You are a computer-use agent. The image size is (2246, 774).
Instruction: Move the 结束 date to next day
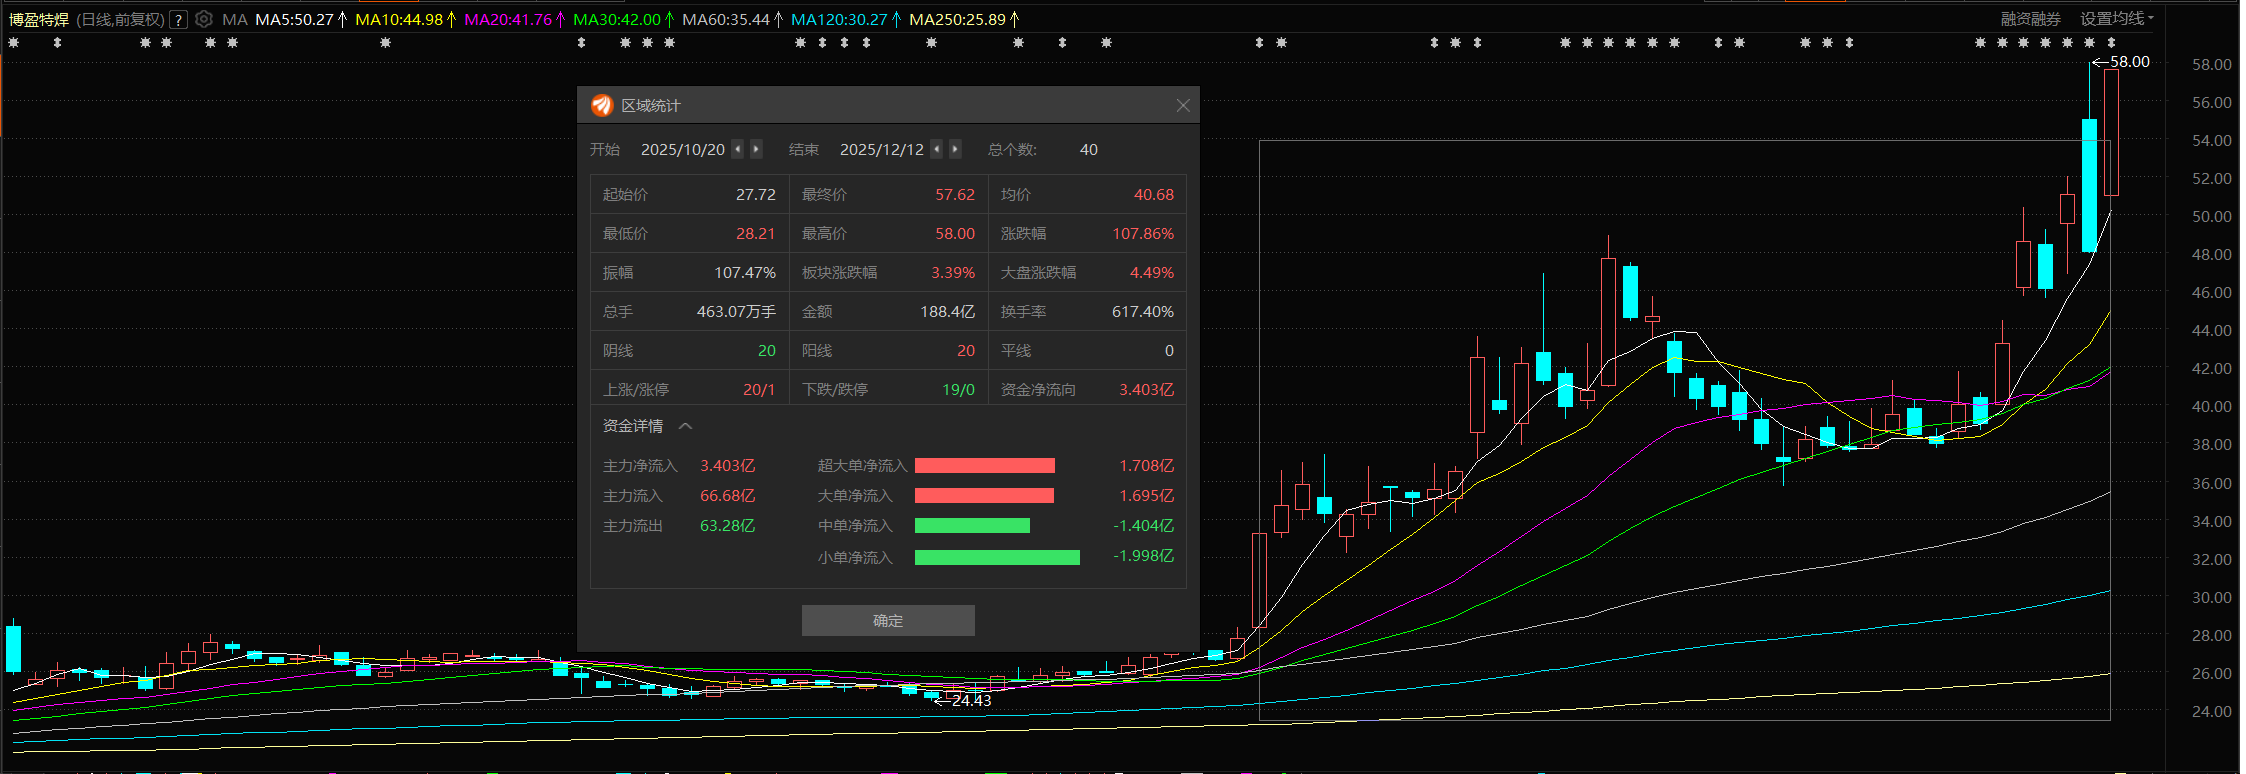tap(955, 149)
